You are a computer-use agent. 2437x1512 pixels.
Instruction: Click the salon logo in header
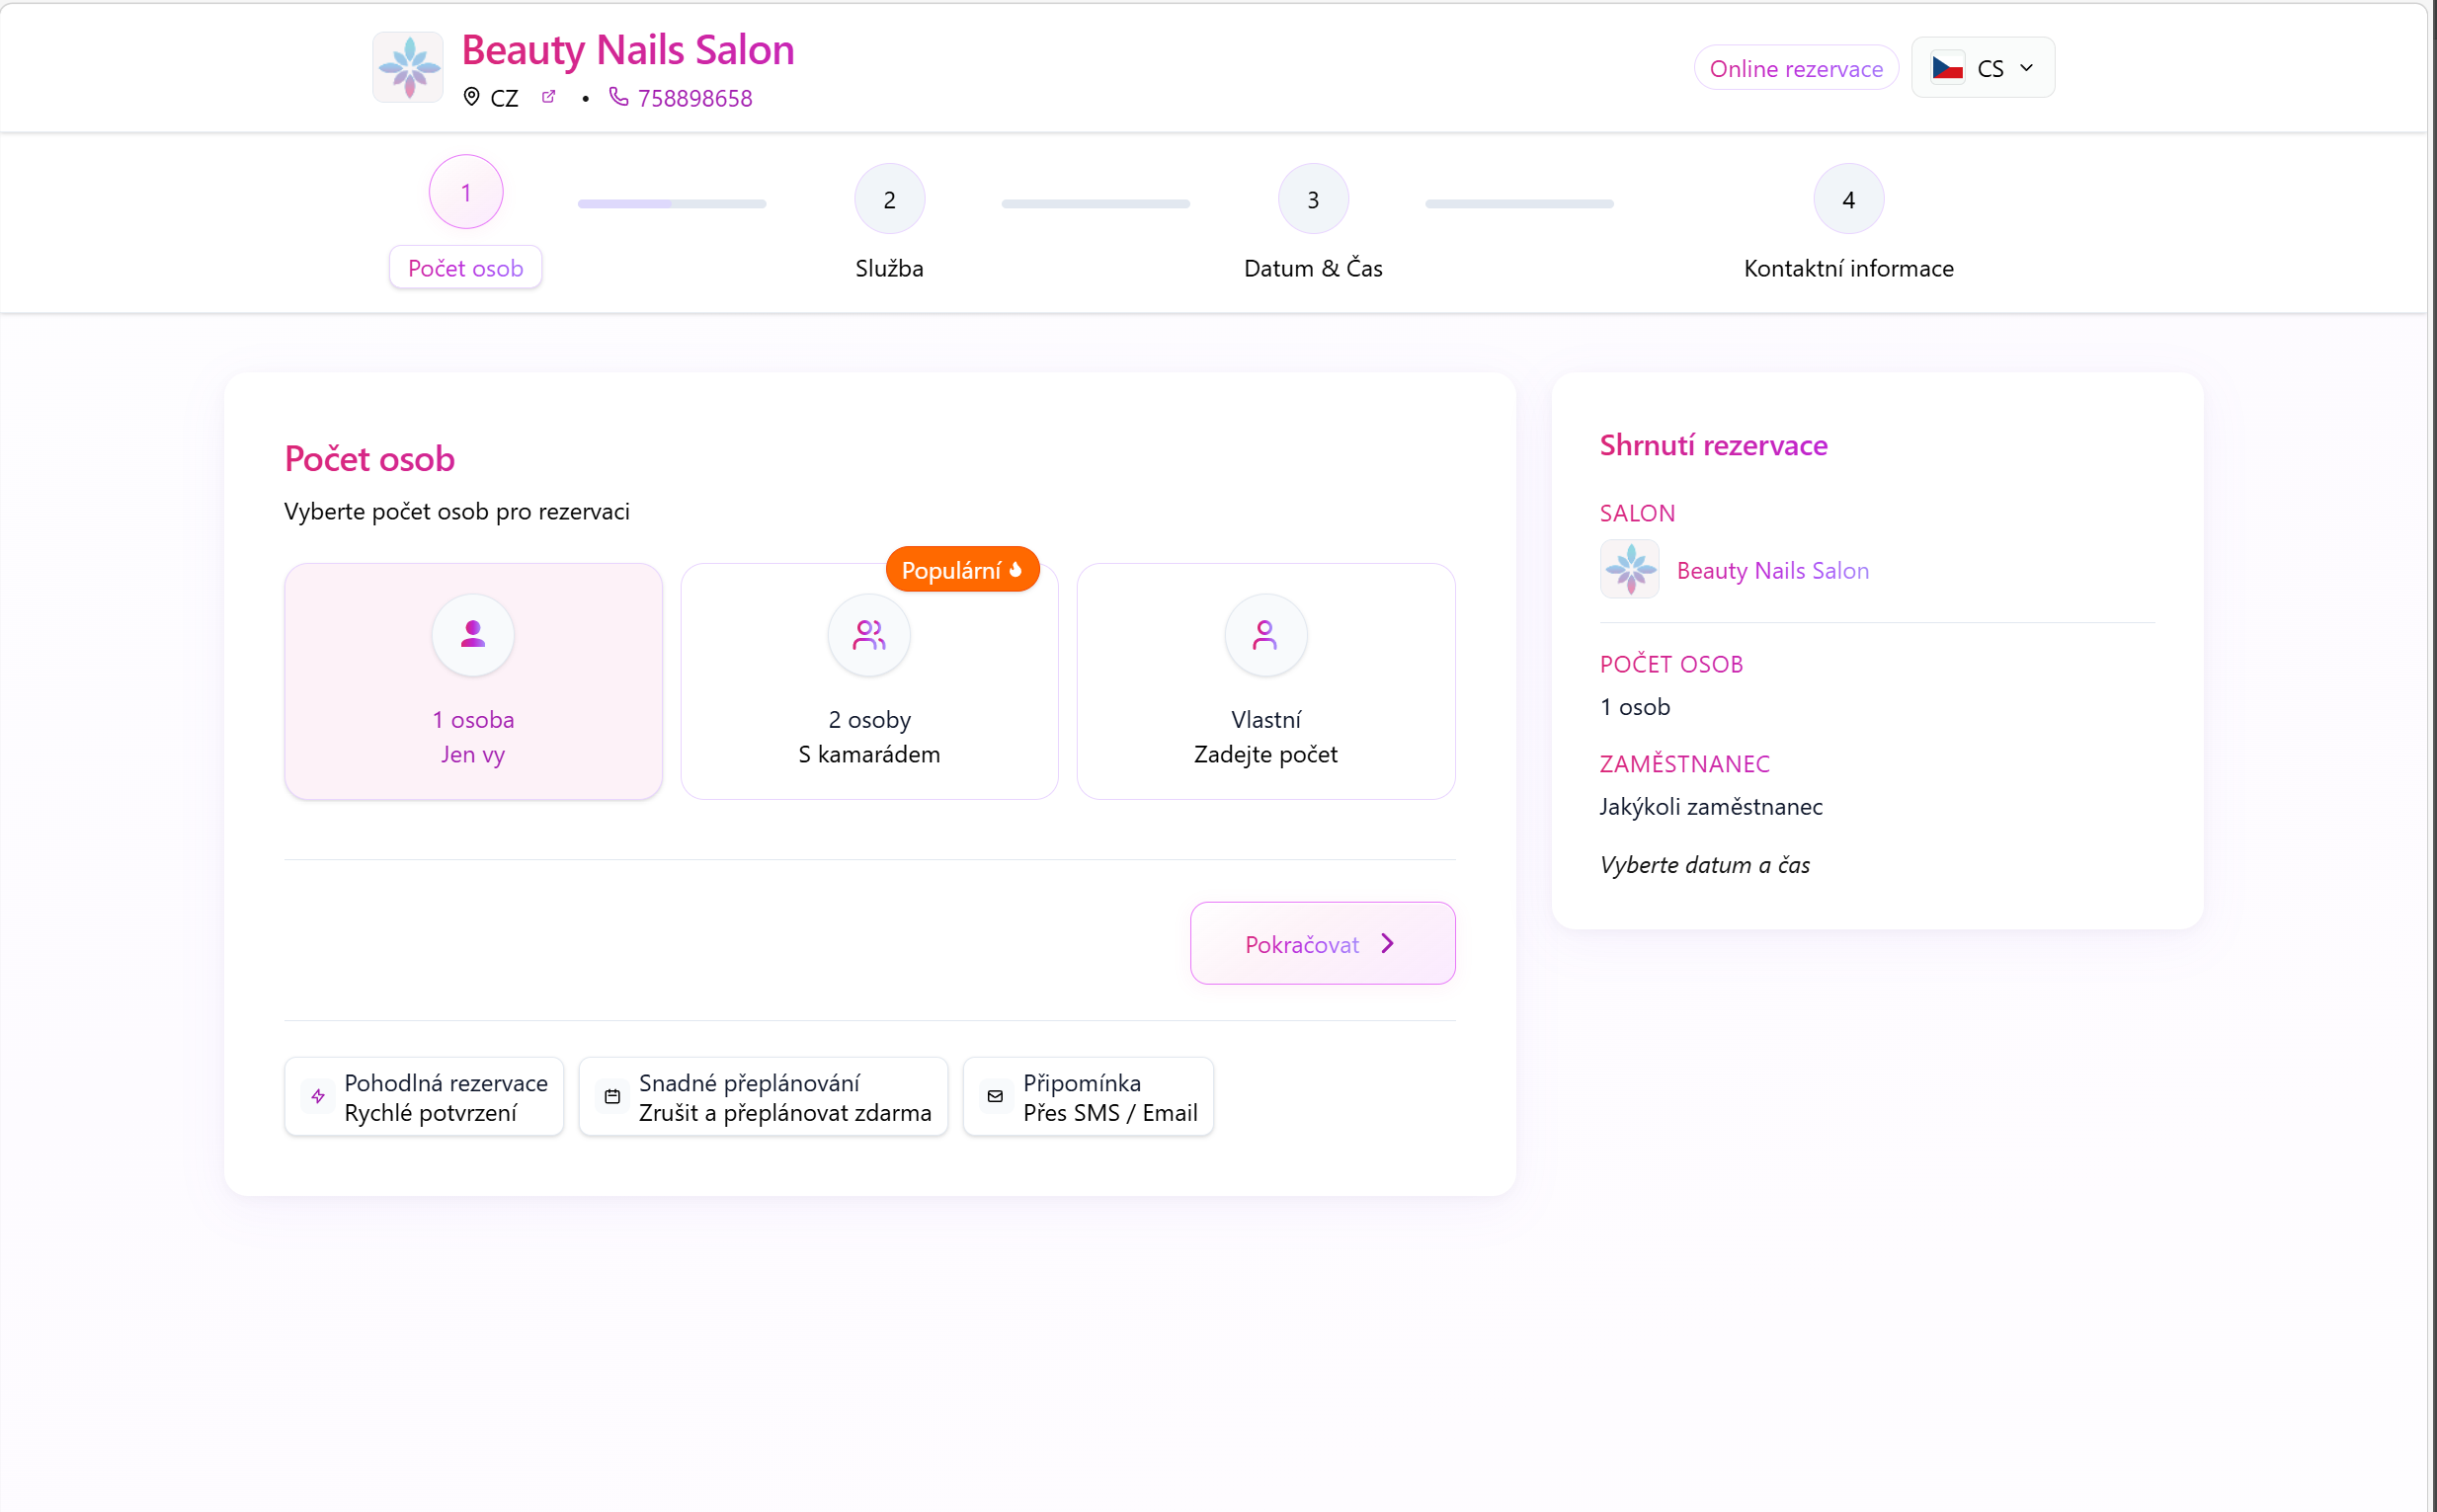(408, 67)
